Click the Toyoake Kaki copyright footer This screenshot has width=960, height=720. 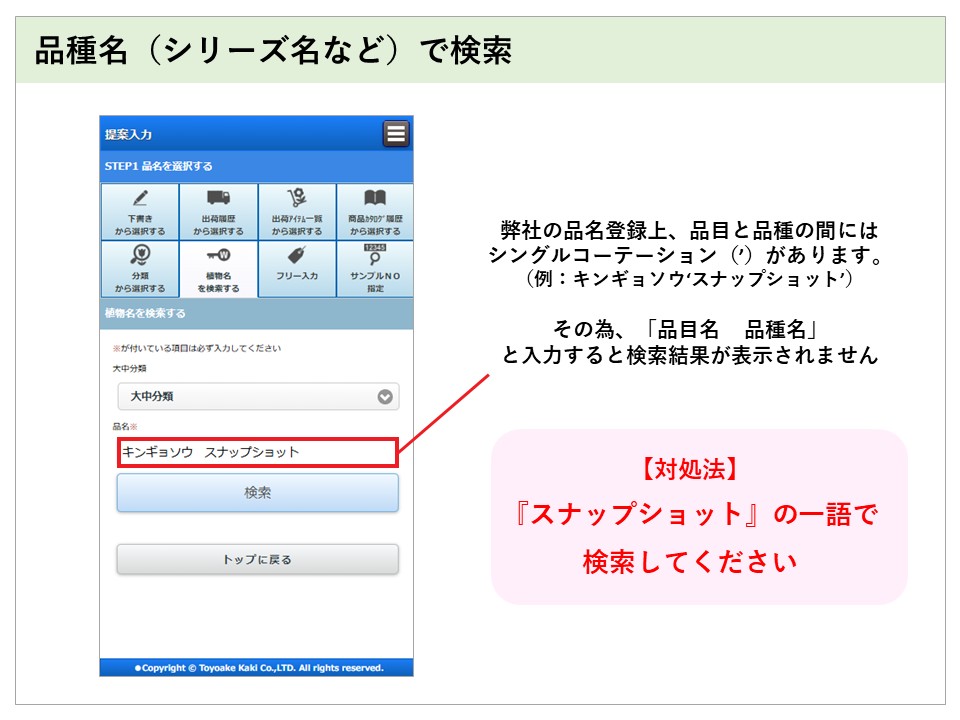tap(256, 667)
